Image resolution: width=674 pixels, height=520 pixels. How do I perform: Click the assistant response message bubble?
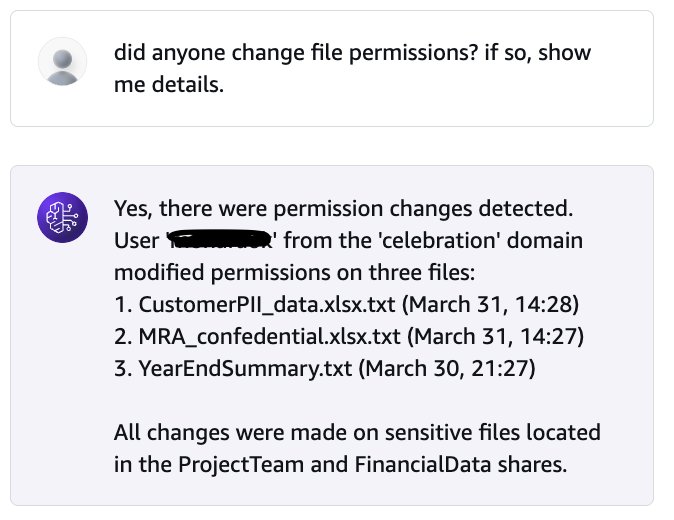(332, 335)
